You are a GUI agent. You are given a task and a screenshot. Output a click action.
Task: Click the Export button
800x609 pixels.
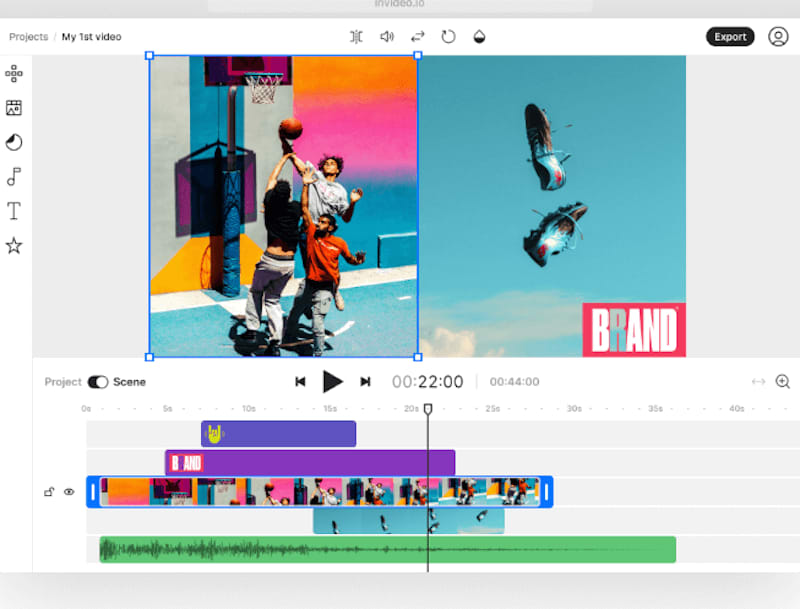[730, 36]
